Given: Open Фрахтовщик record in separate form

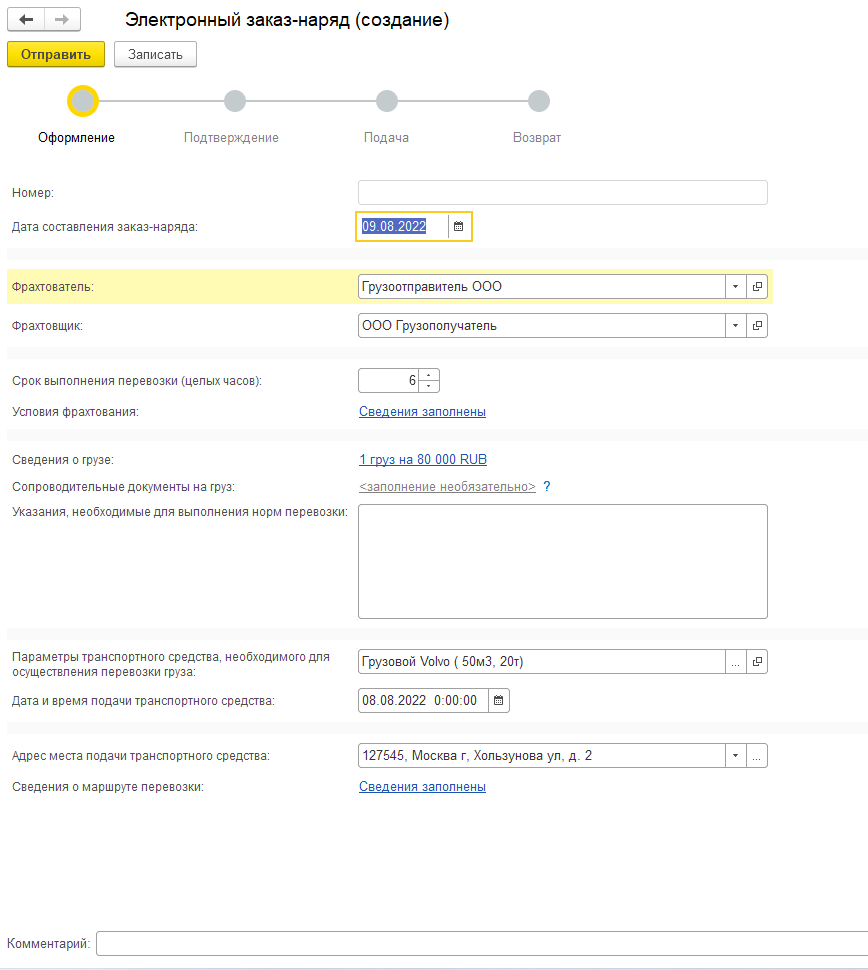Looking at the screenshot, I should point(757,325).
